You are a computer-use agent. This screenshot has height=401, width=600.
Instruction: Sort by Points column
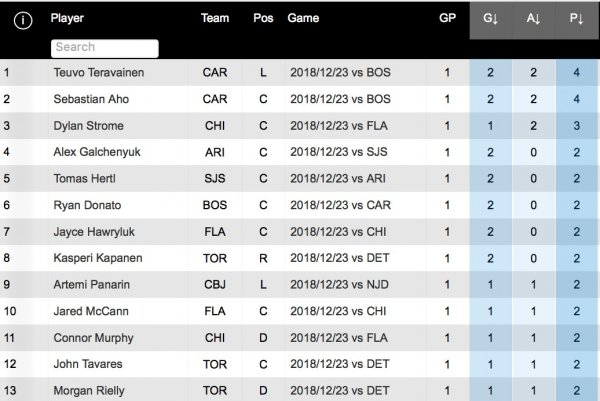[x=575, y=19]
